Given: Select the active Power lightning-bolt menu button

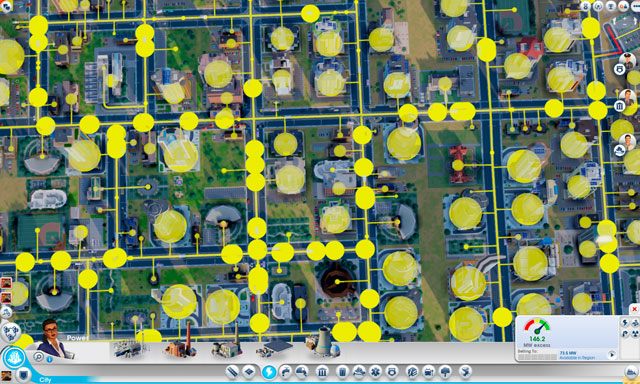Looking at the screenshot, I should tap(269, 372).
